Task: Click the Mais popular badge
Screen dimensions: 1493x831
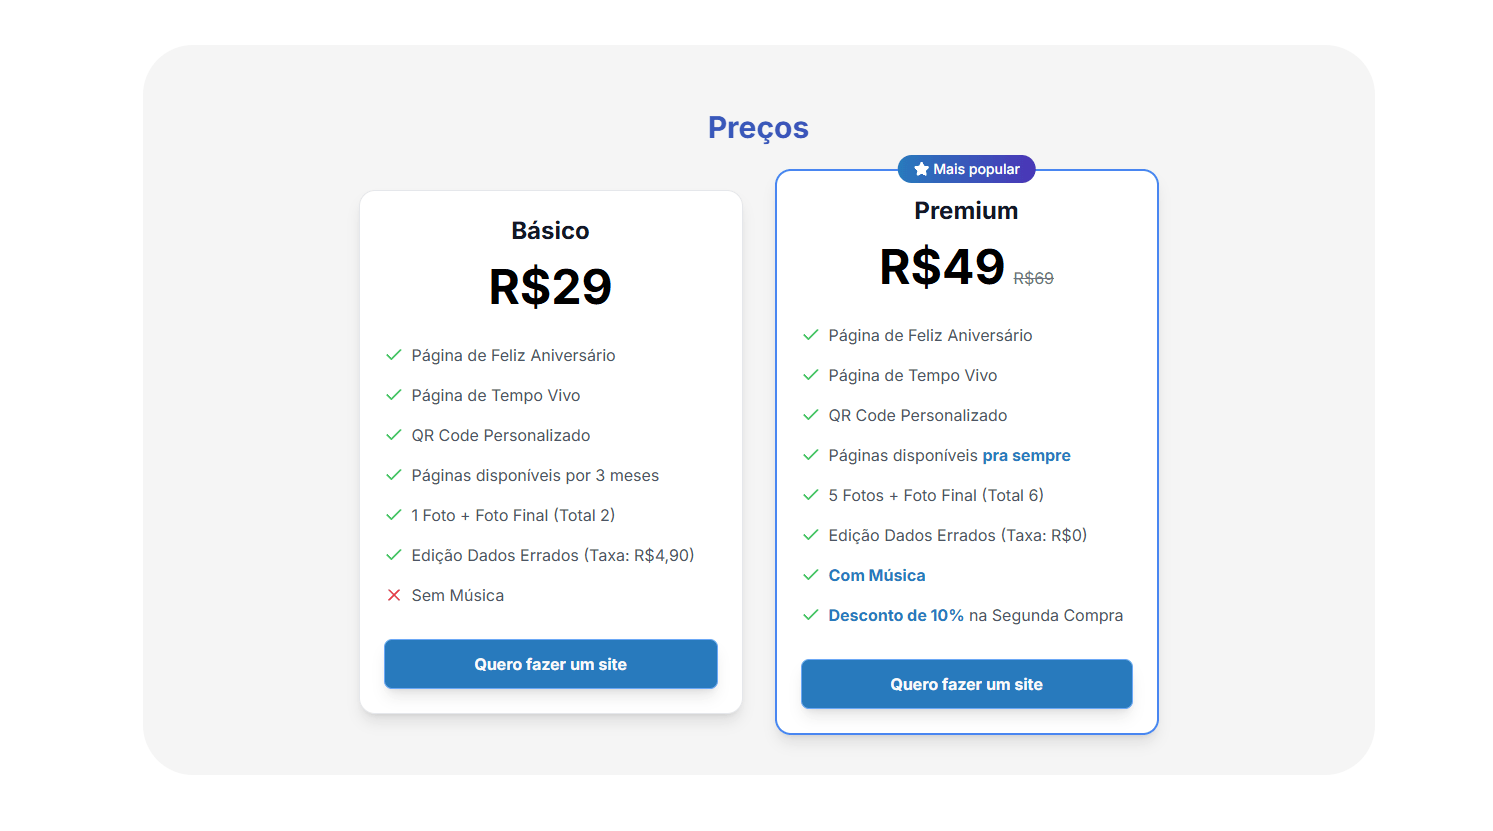Action: [x=966, y=168]
